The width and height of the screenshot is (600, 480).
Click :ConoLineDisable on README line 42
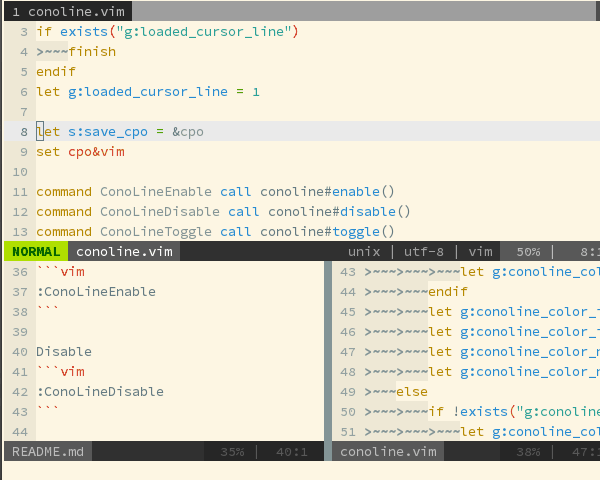100,392
